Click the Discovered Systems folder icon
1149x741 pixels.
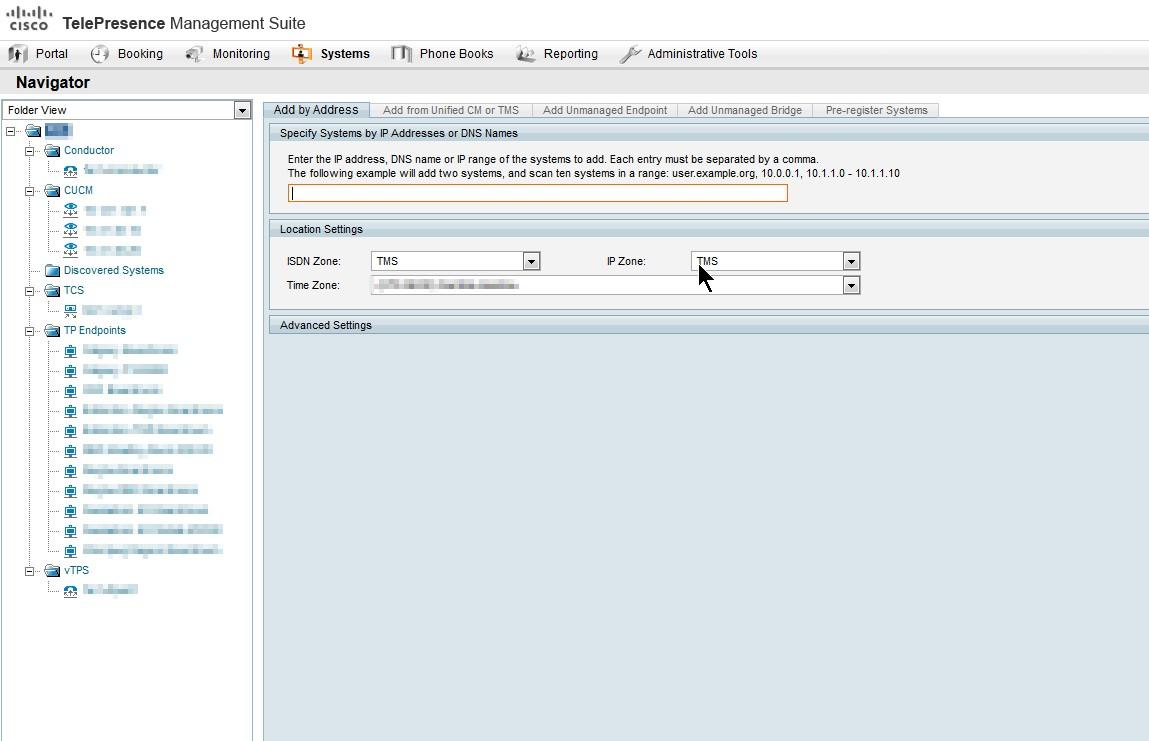tap(52, 270)
